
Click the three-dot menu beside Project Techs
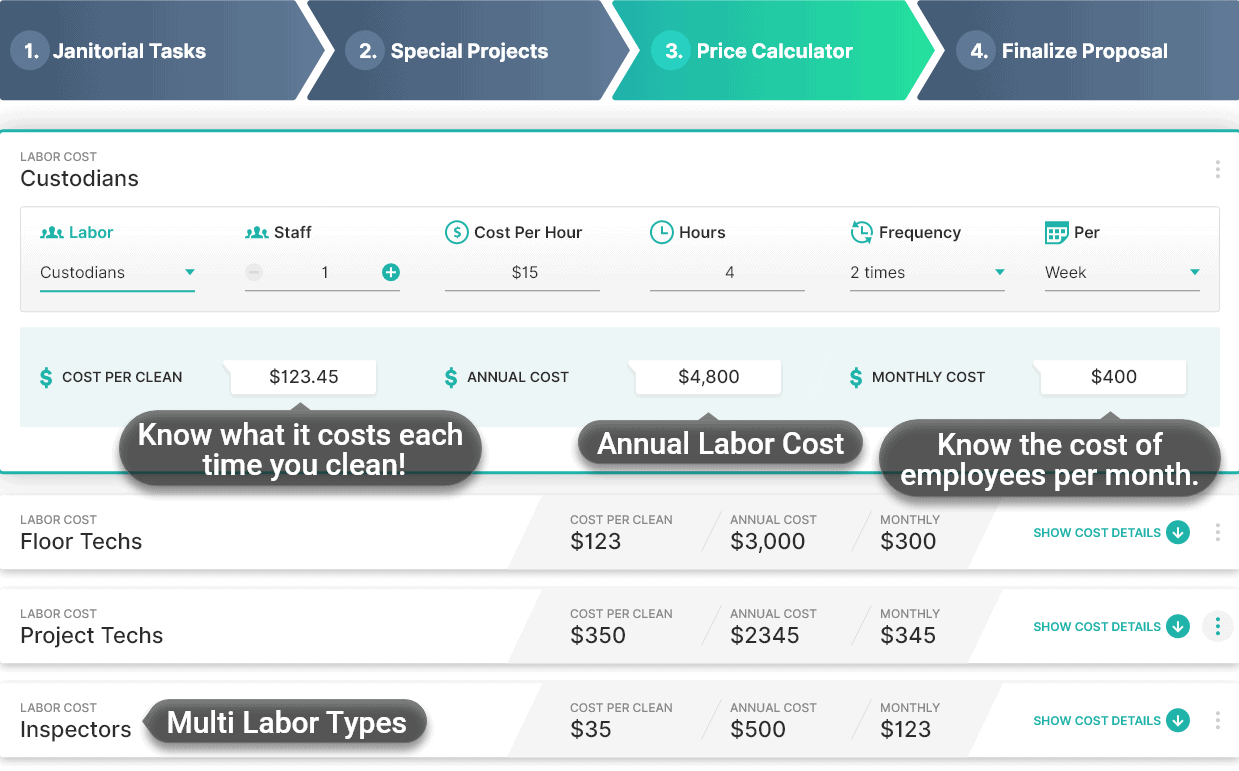pos(1217,626)
